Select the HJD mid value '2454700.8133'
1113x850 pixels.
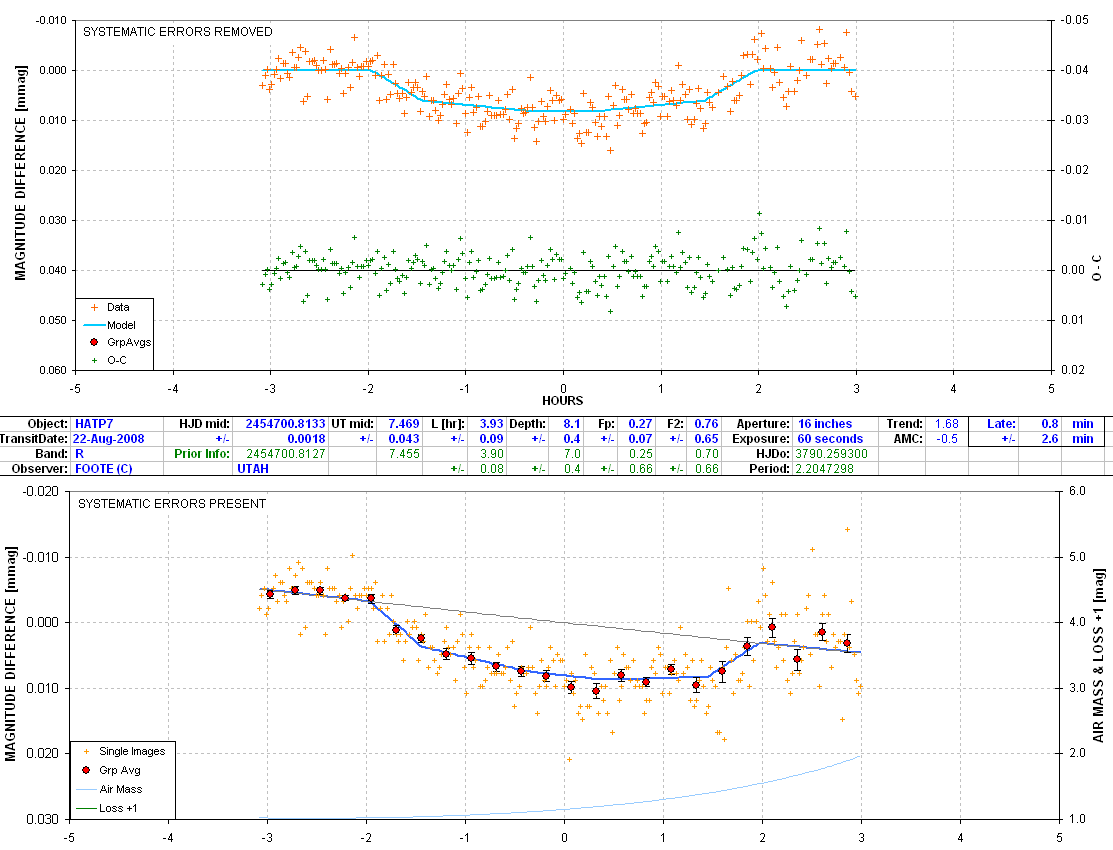(x=285, y=424)
